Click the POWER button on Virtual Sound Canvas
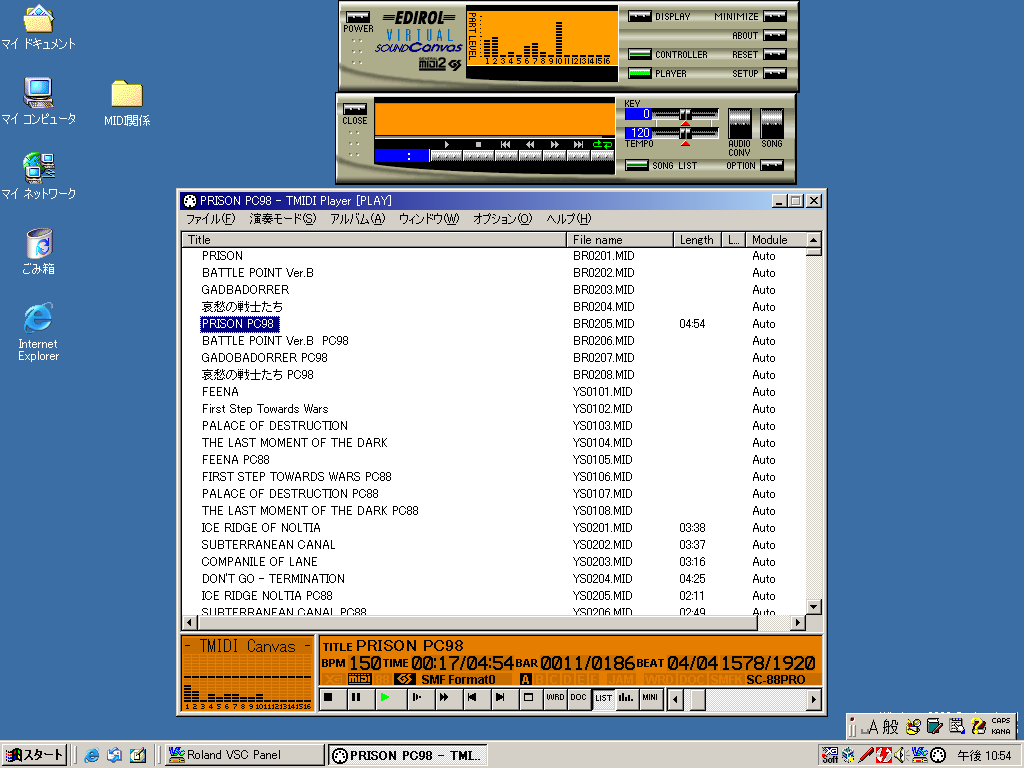This screenshot has width=1024, height=768. click(357, 17)
